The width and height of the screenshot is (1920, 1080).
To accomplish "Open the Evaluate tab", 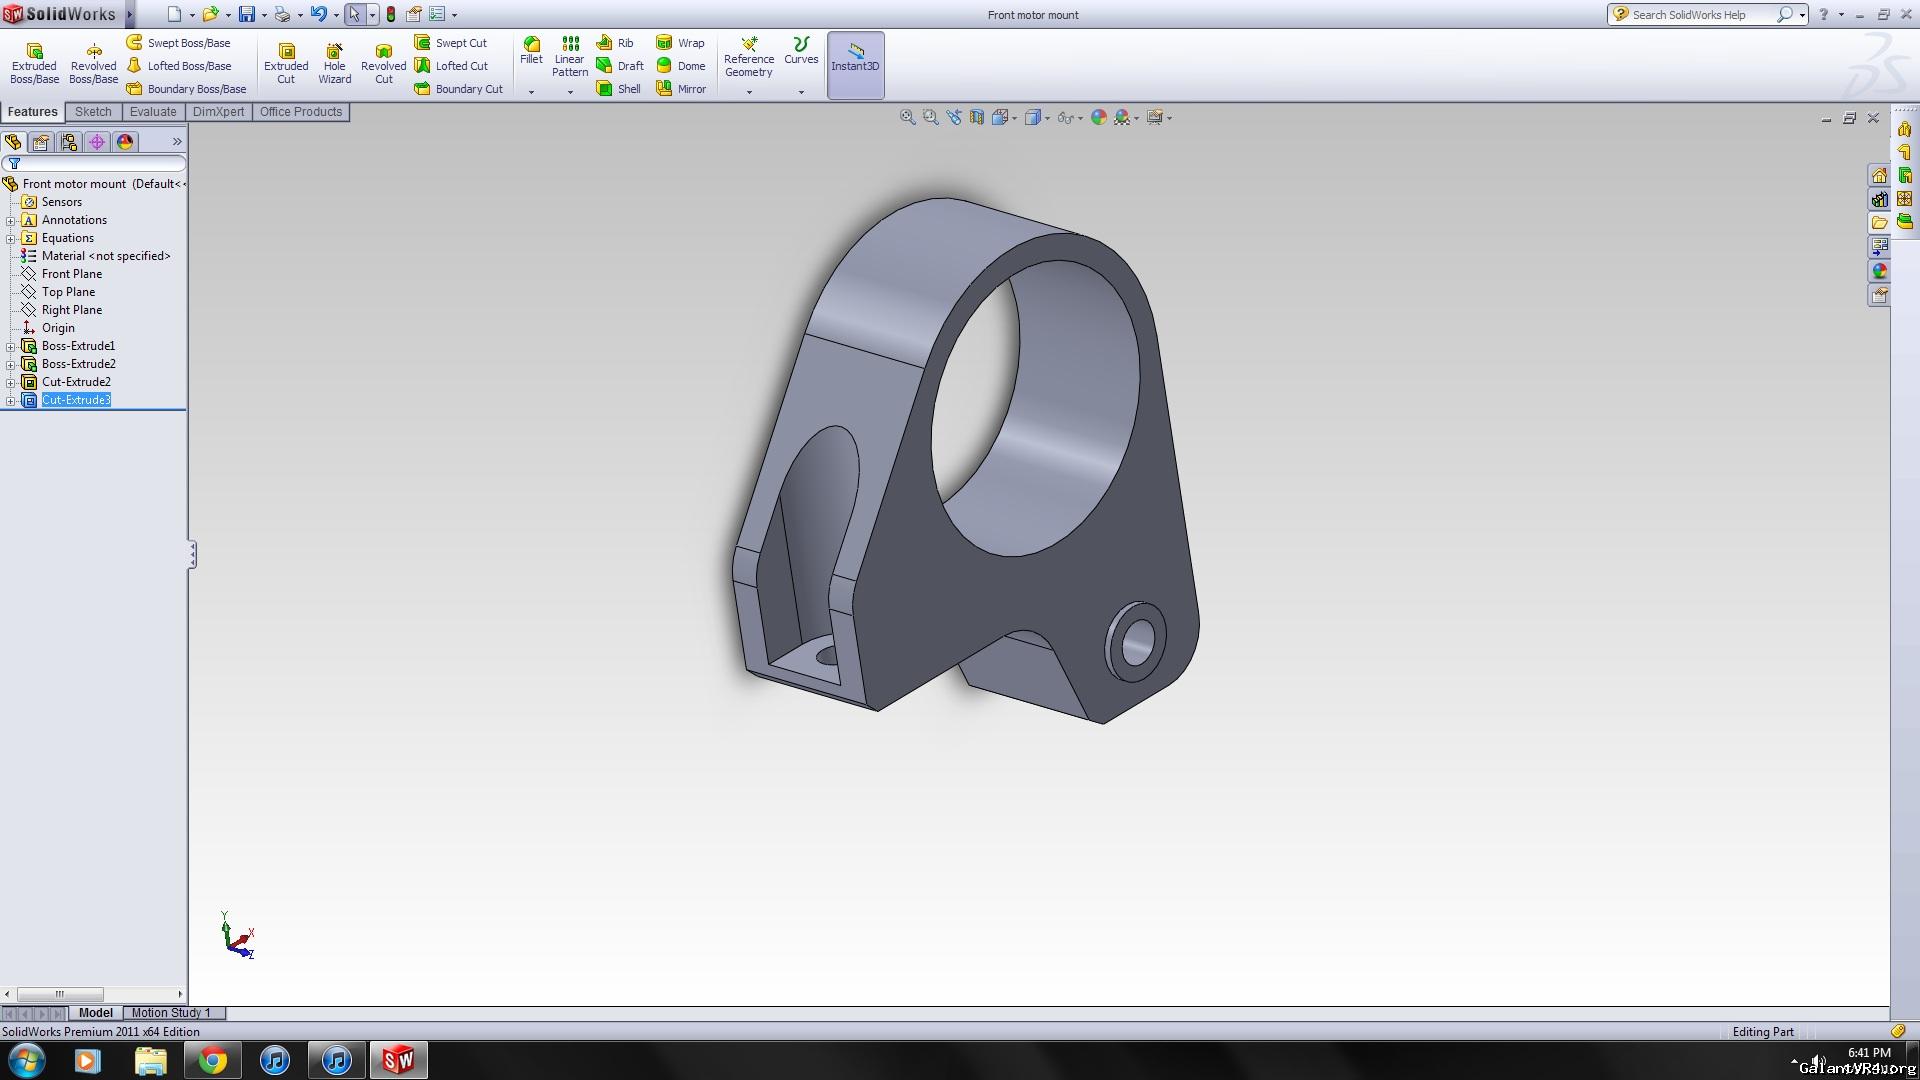I will point(153,112).
